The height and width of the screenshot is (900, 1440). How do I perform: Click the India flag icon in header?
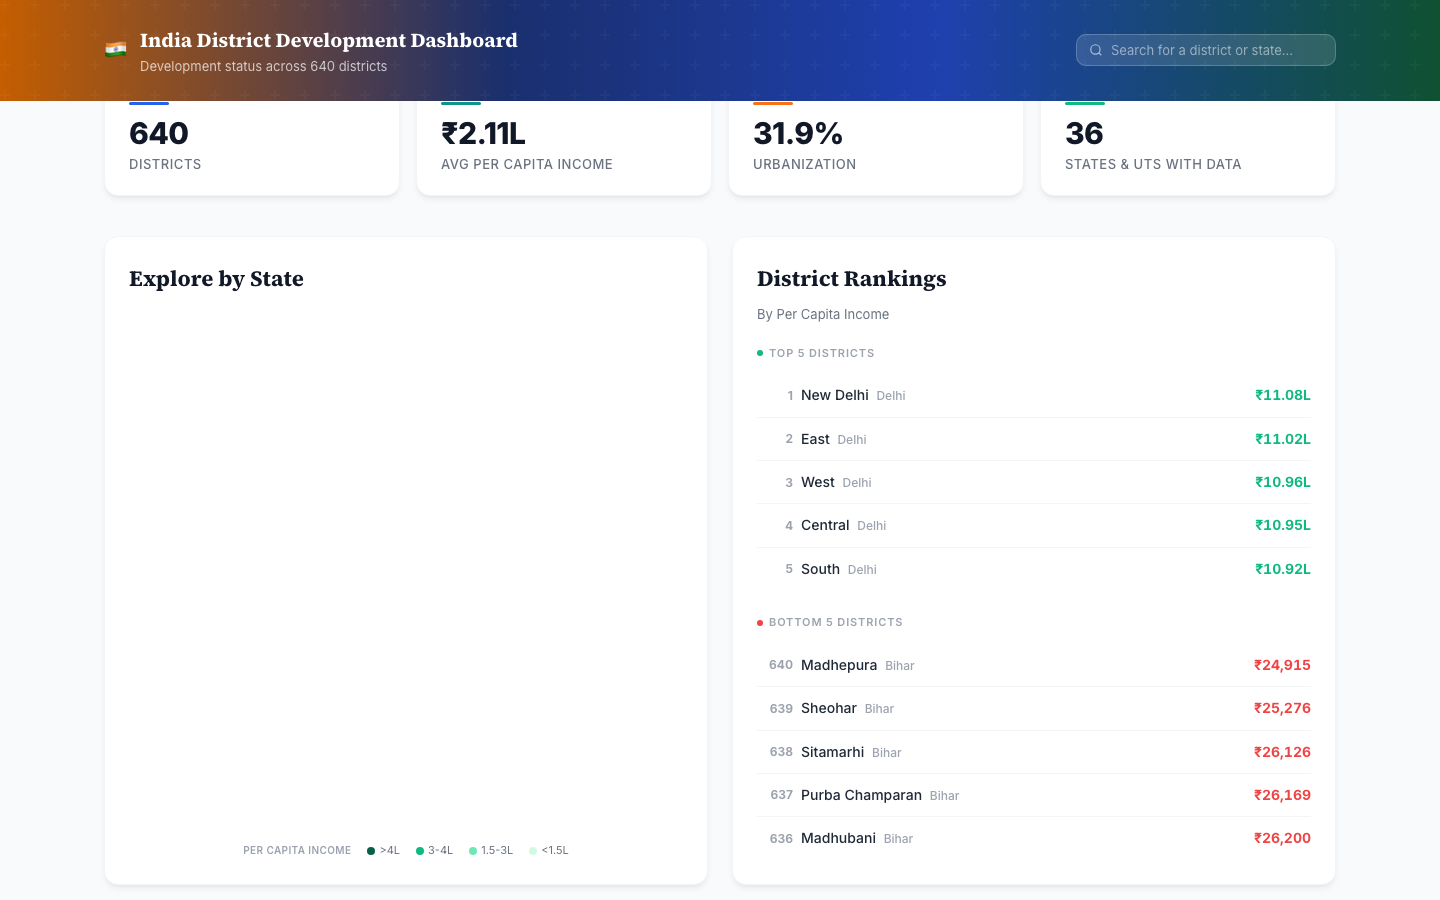pos(117,47)
